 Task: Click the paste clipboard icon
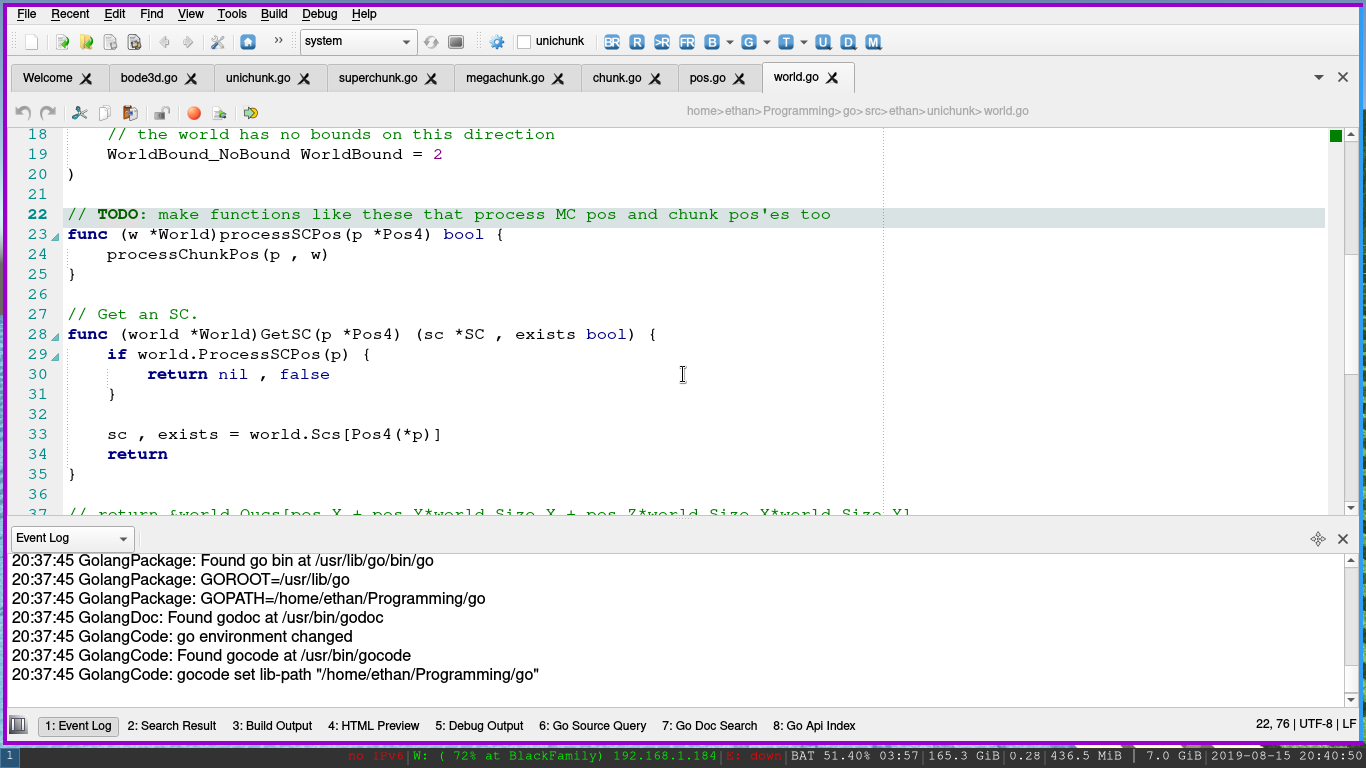tap(130, 113)
